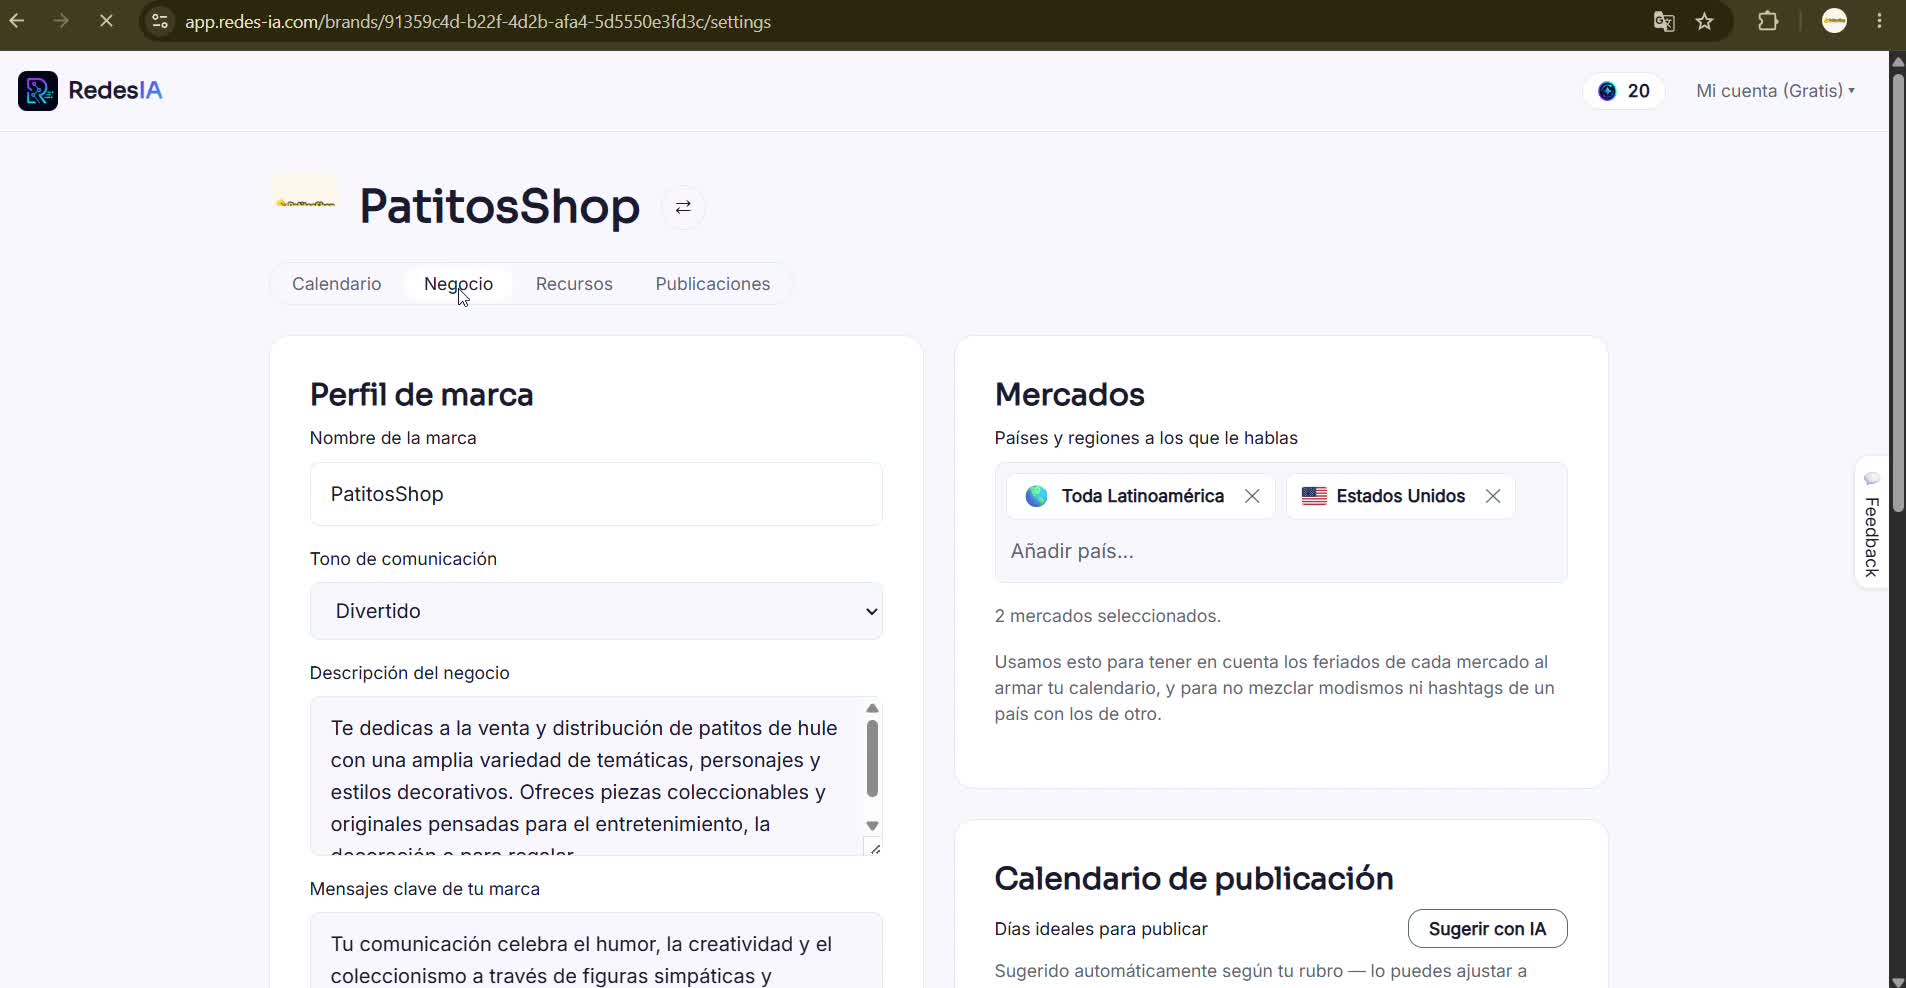Image resolution: width=1906 pixels, height=988 pixels.
Task: Click the Perfil de marca heading
Action: click(x=421, y=394)
